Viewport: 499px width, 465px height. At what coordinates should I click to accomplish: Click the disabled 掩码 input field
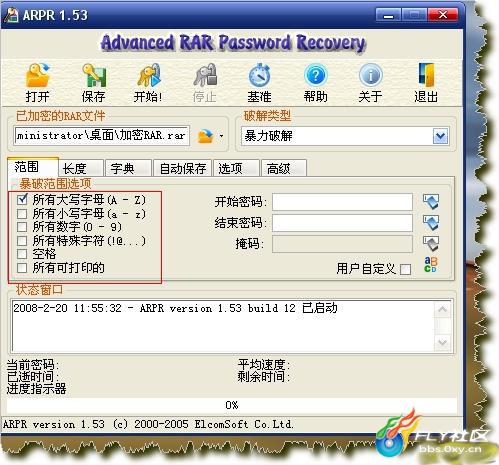(x=342, y=244)
